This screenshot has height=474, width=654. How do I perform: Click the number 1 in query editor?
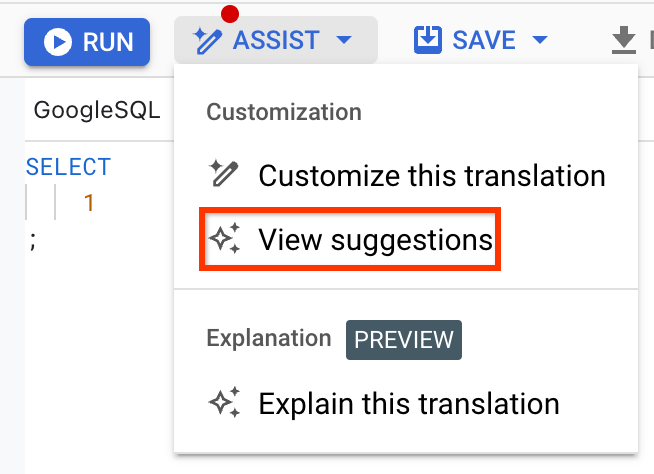tap(88, 203)
